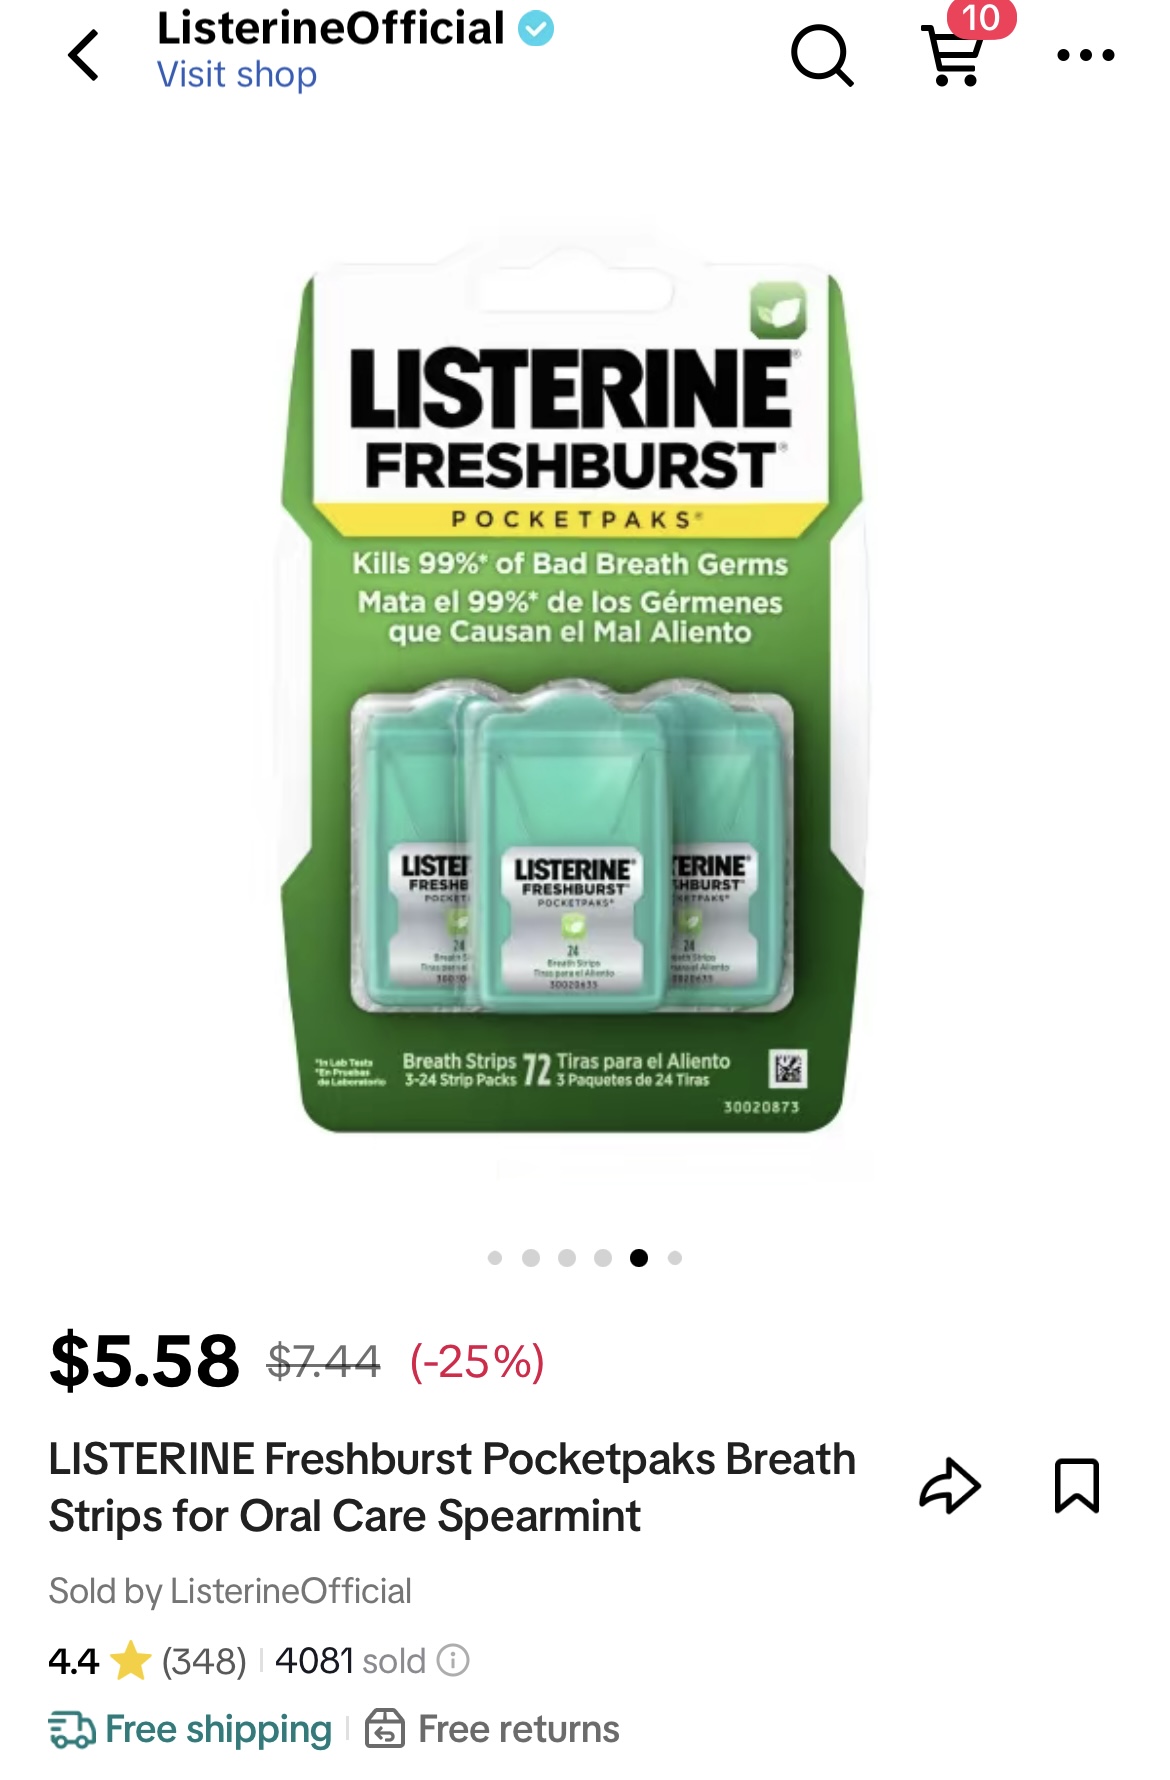This screenshot has height=1780, width=1170.
Task: Open the shopping cart with 10 items
Action: coord(954,55)
